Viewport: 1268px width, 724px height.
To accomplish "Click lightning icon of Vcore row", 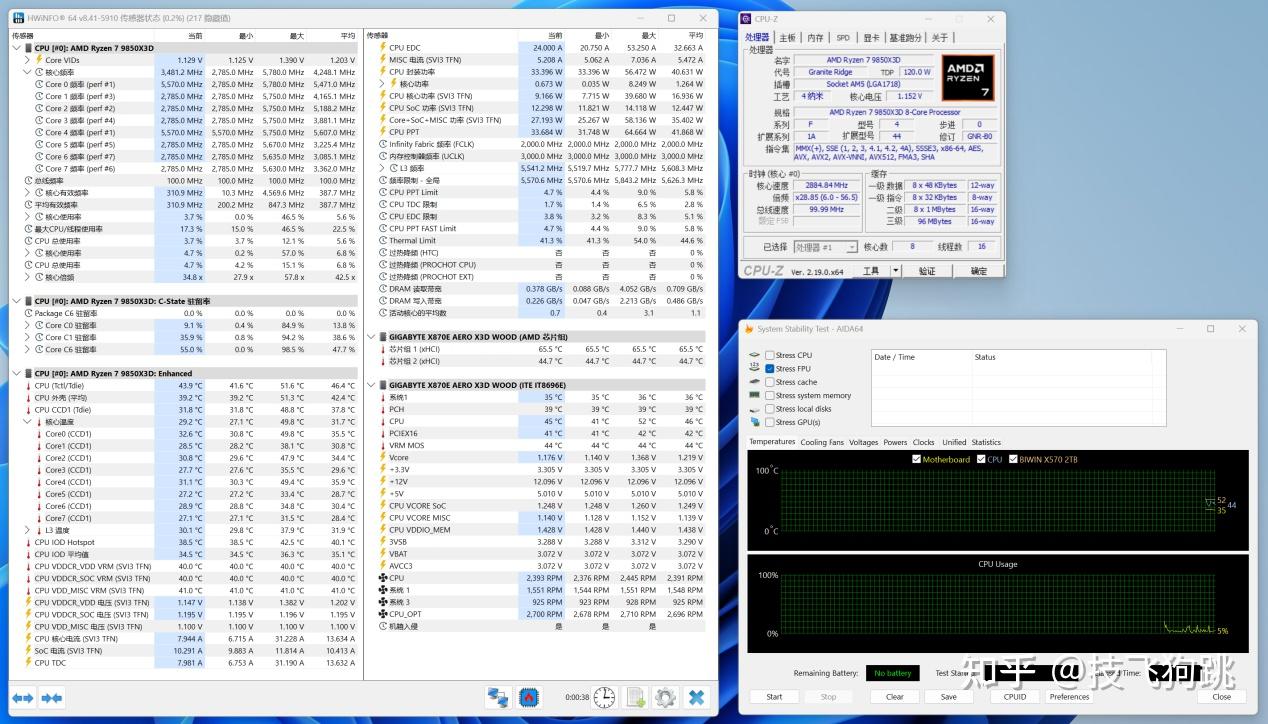I will point(382,457).
